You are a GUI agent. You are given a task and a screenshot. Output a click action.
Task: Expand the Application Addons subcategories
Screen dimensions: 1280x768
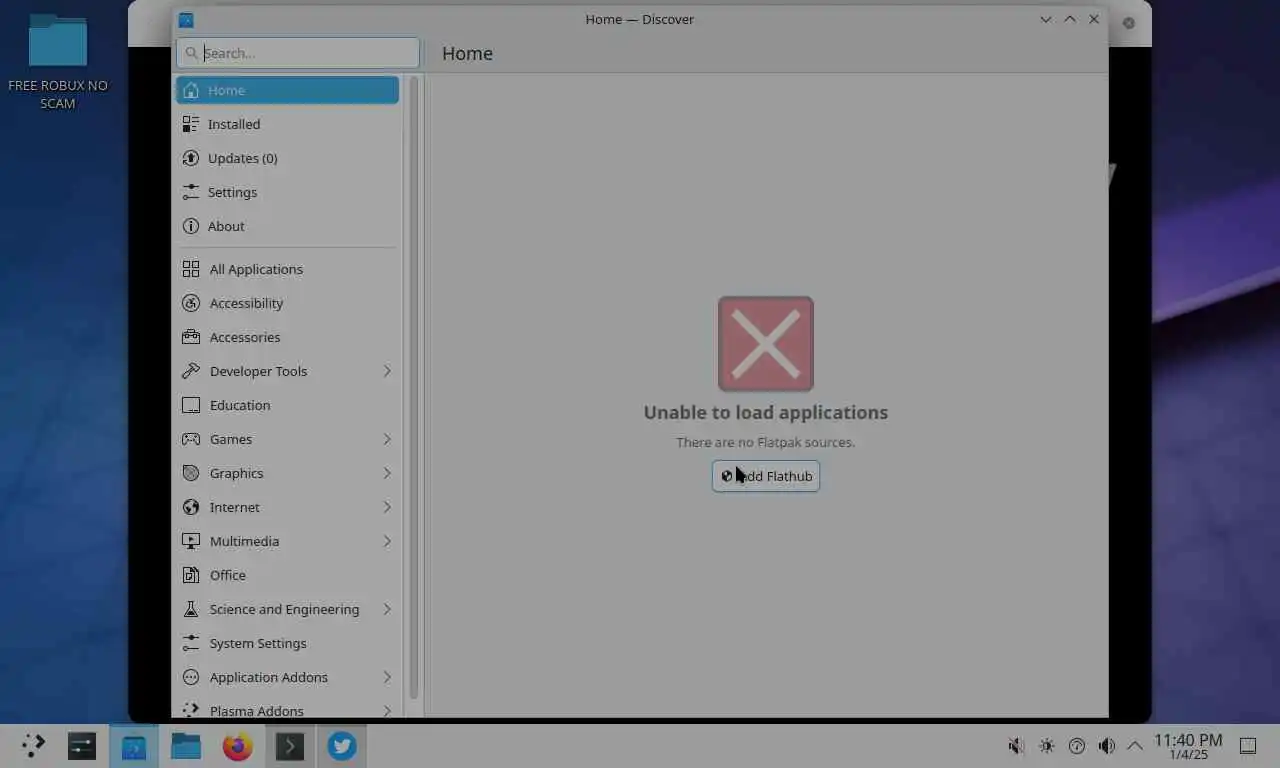pyautogui.click(x=387, y=677)
